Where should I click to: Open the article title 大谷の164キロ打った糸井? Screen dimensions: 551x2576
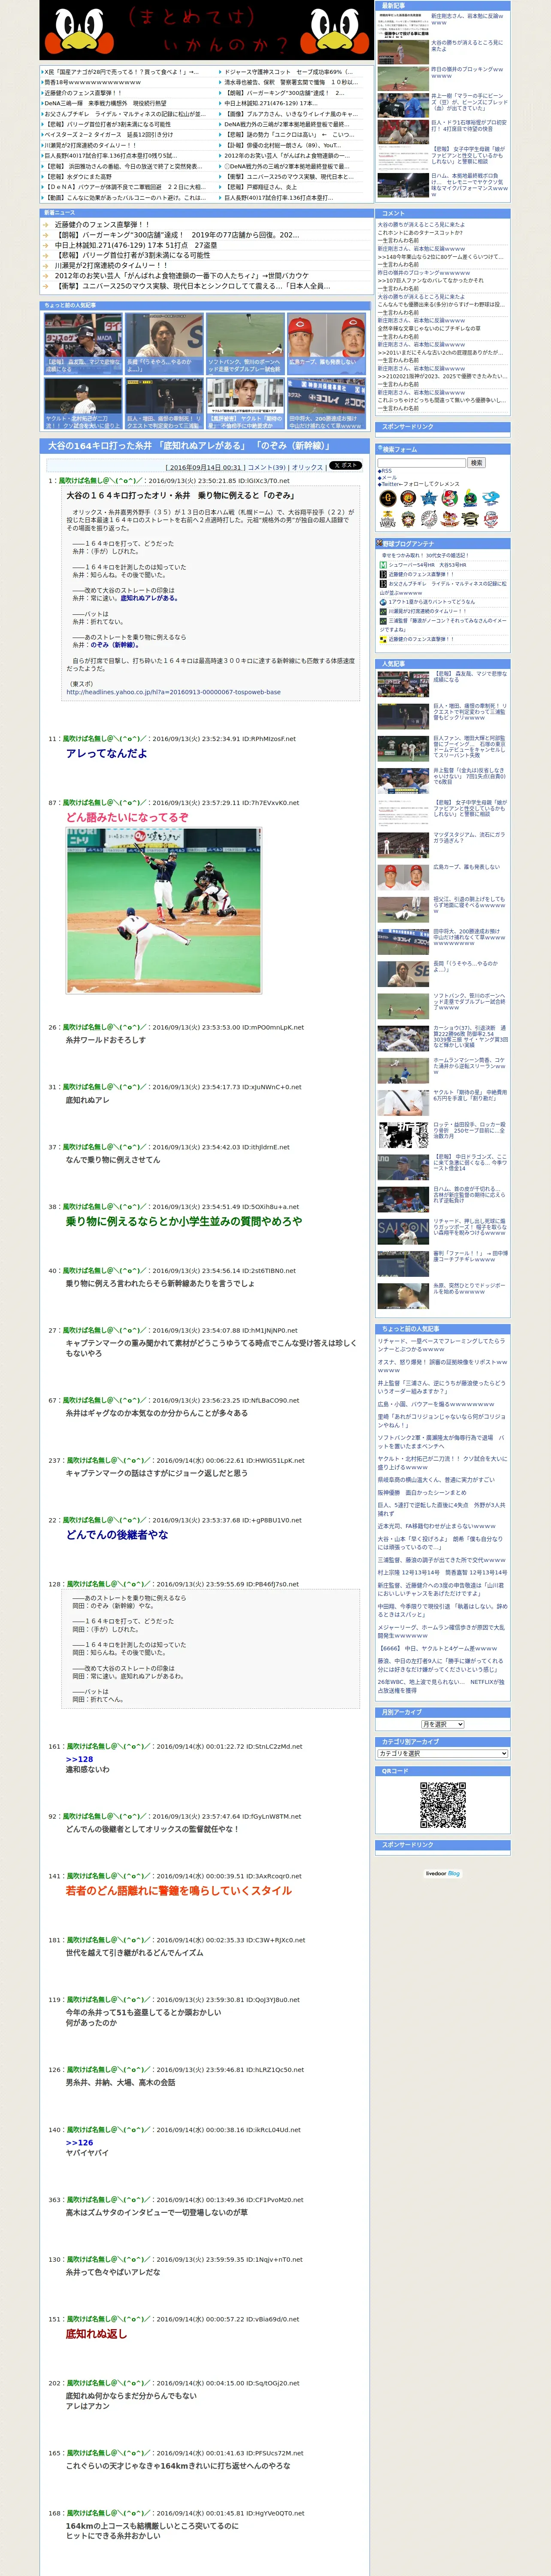point(191,446)
